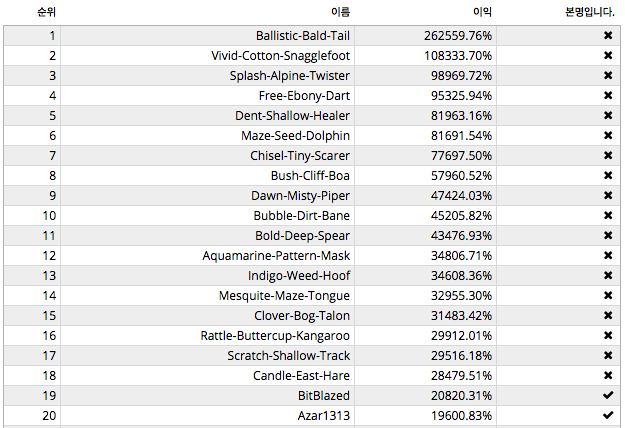Click the X icon in Maze-Seed-Dolphin row
Screen dimensions: 625x428
coord(607,135)
